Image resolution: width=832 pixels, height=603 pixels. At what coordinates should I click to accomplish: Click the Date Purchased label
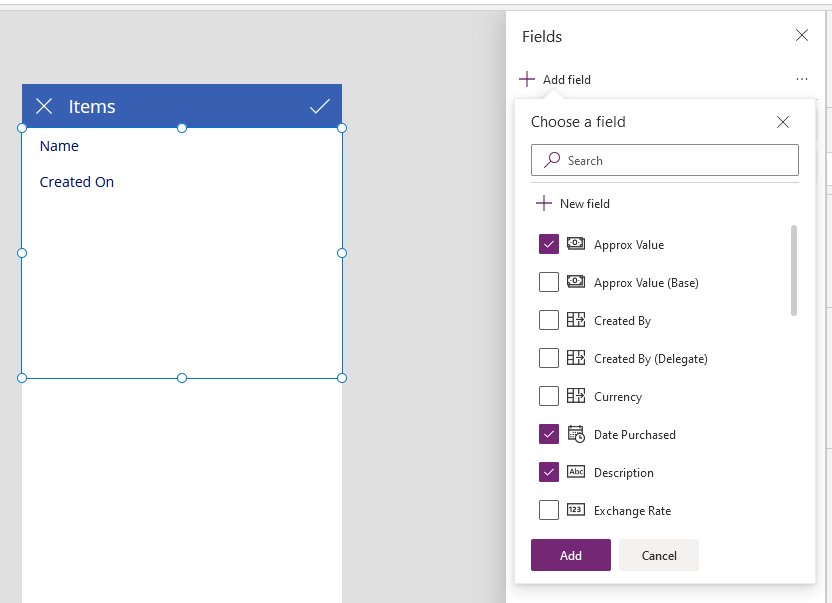(635, 435)
